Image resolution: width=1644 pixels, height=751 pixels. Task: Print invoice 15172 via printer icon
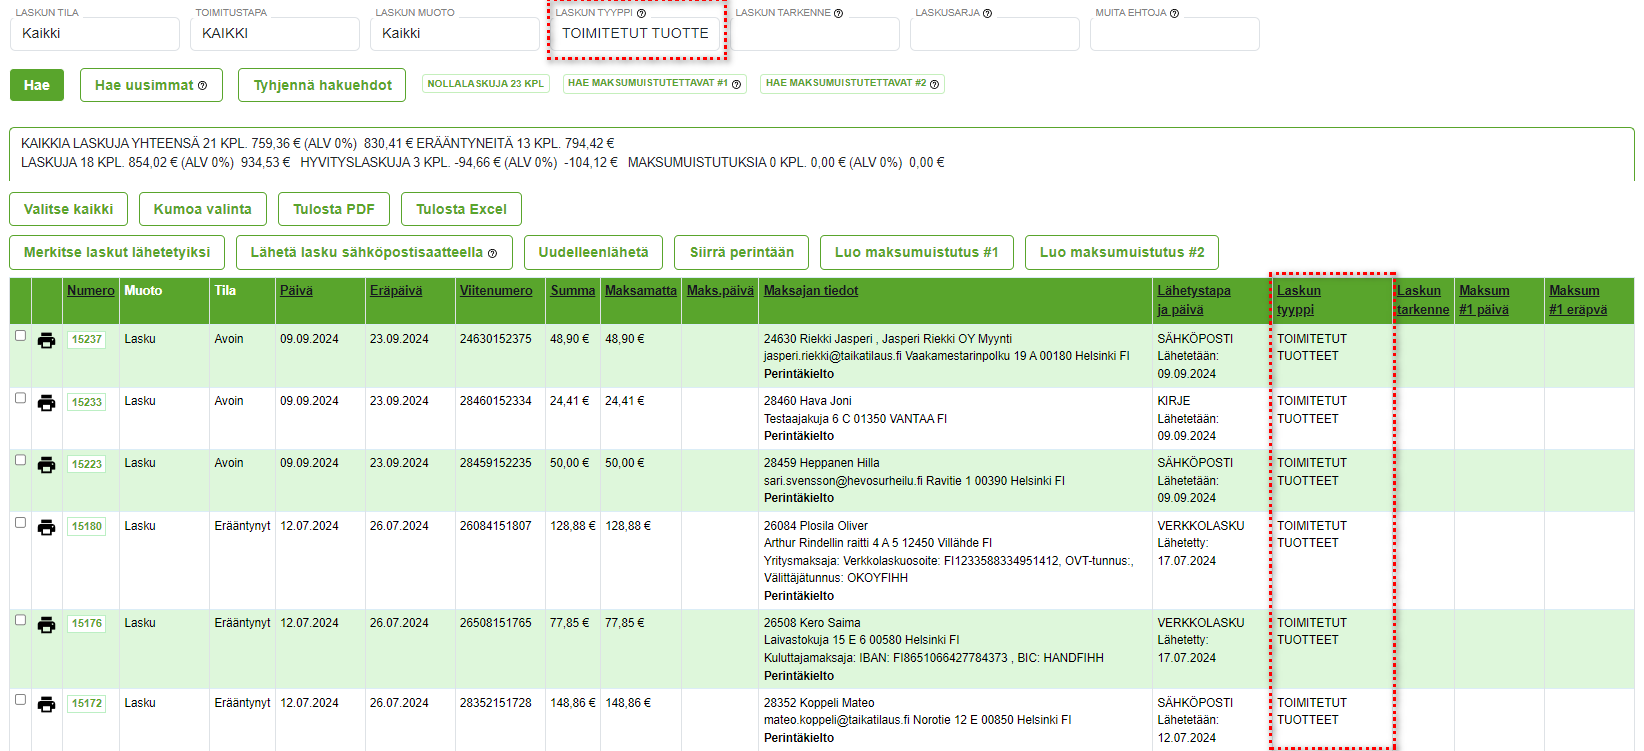coord(46,705)
